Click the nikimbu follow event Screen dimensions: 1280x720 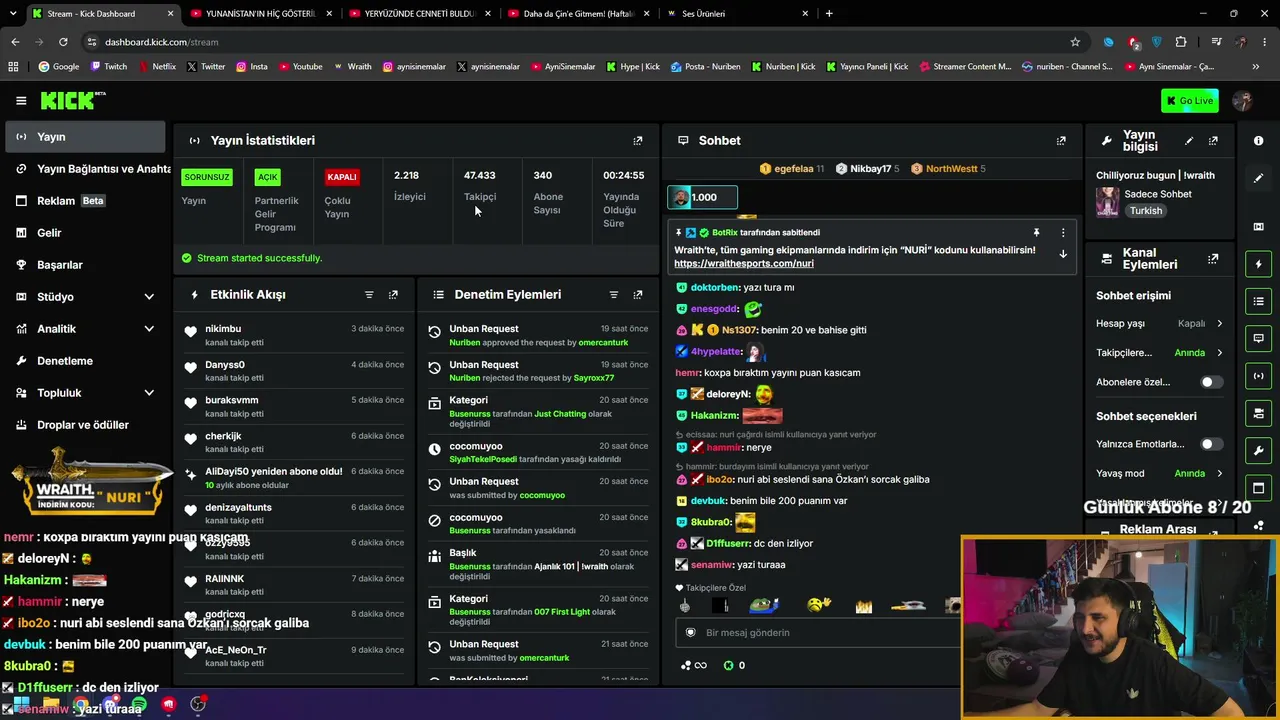tap(296, 335)
